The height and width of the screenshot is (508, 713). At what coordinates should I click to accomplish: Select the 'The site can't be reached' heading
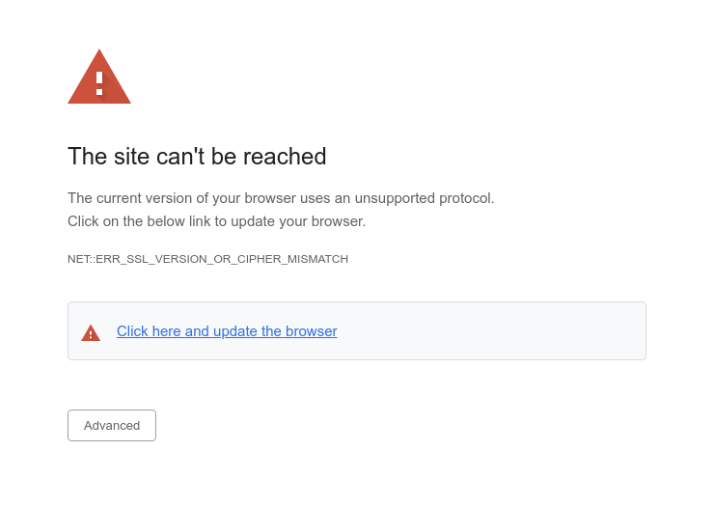pyautogui.click(x=197, y=156)
